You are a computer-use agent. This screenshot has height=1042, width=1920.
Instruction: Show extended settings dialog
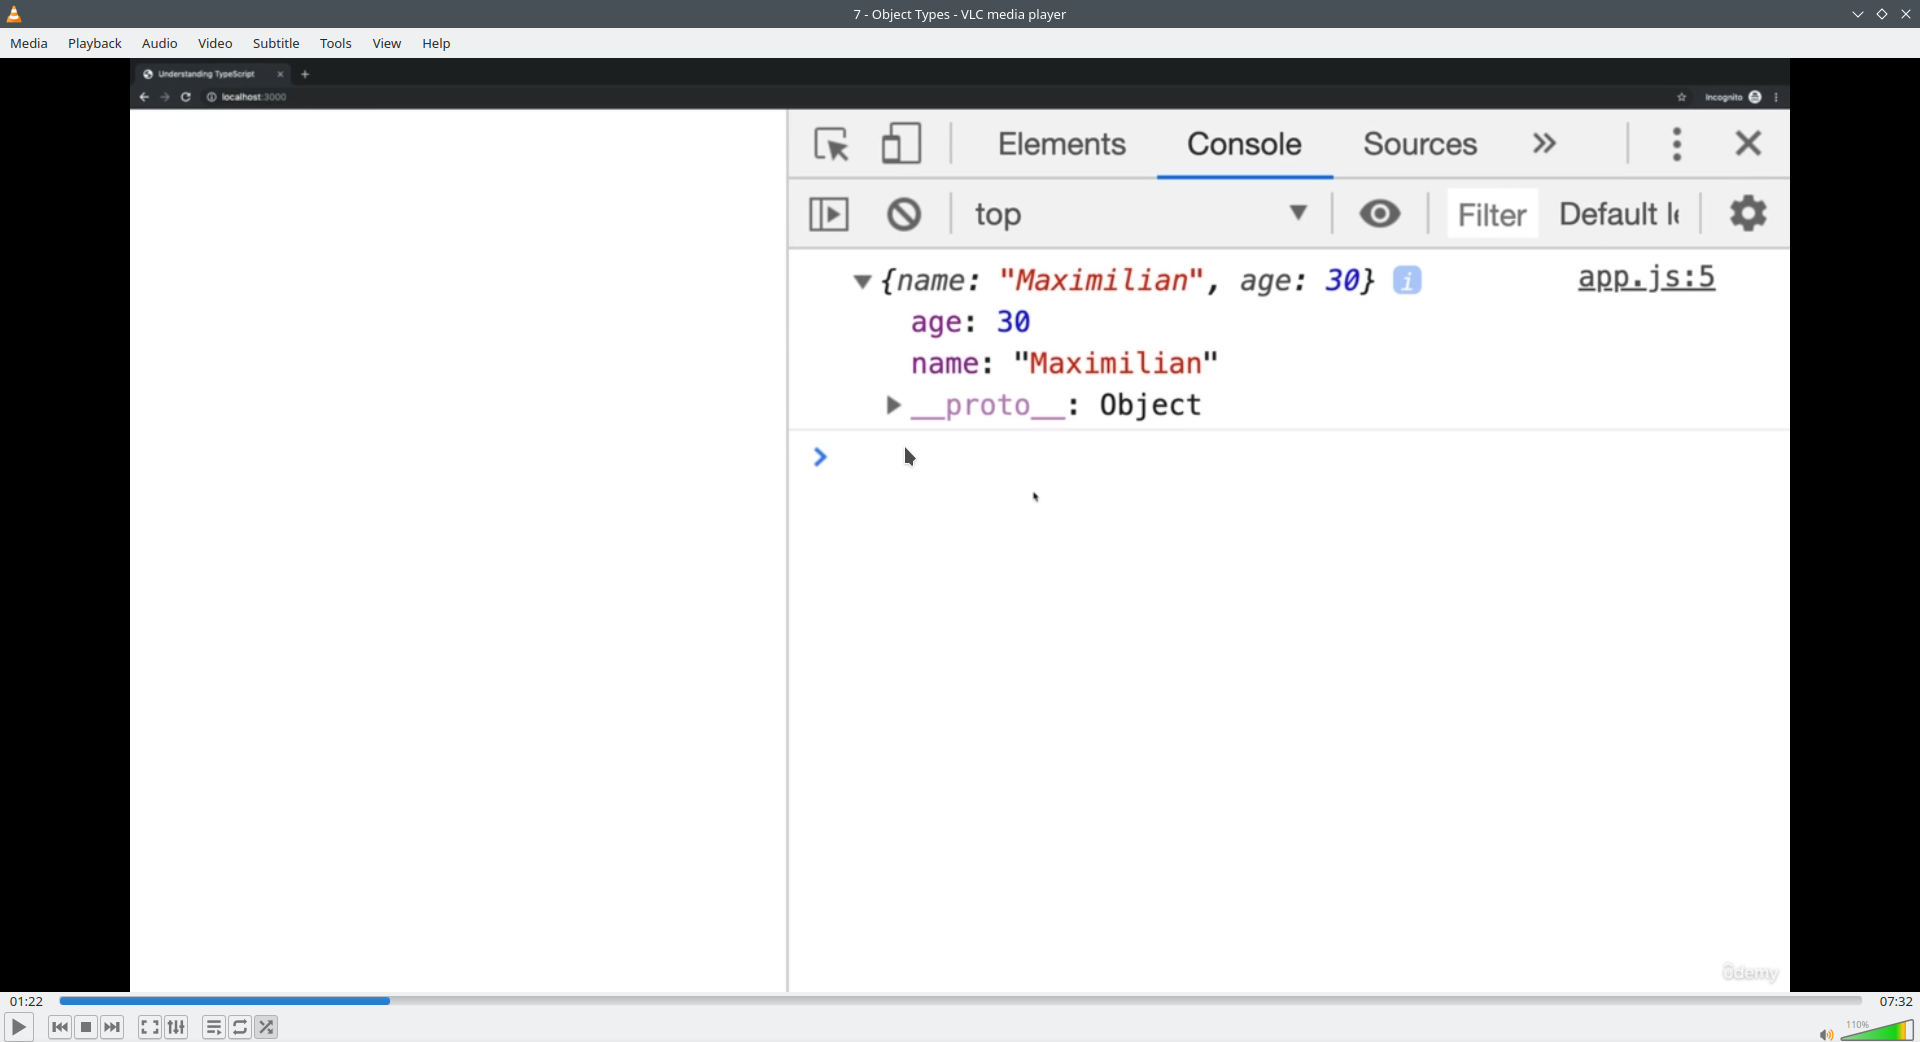(x=177, y=1027)
